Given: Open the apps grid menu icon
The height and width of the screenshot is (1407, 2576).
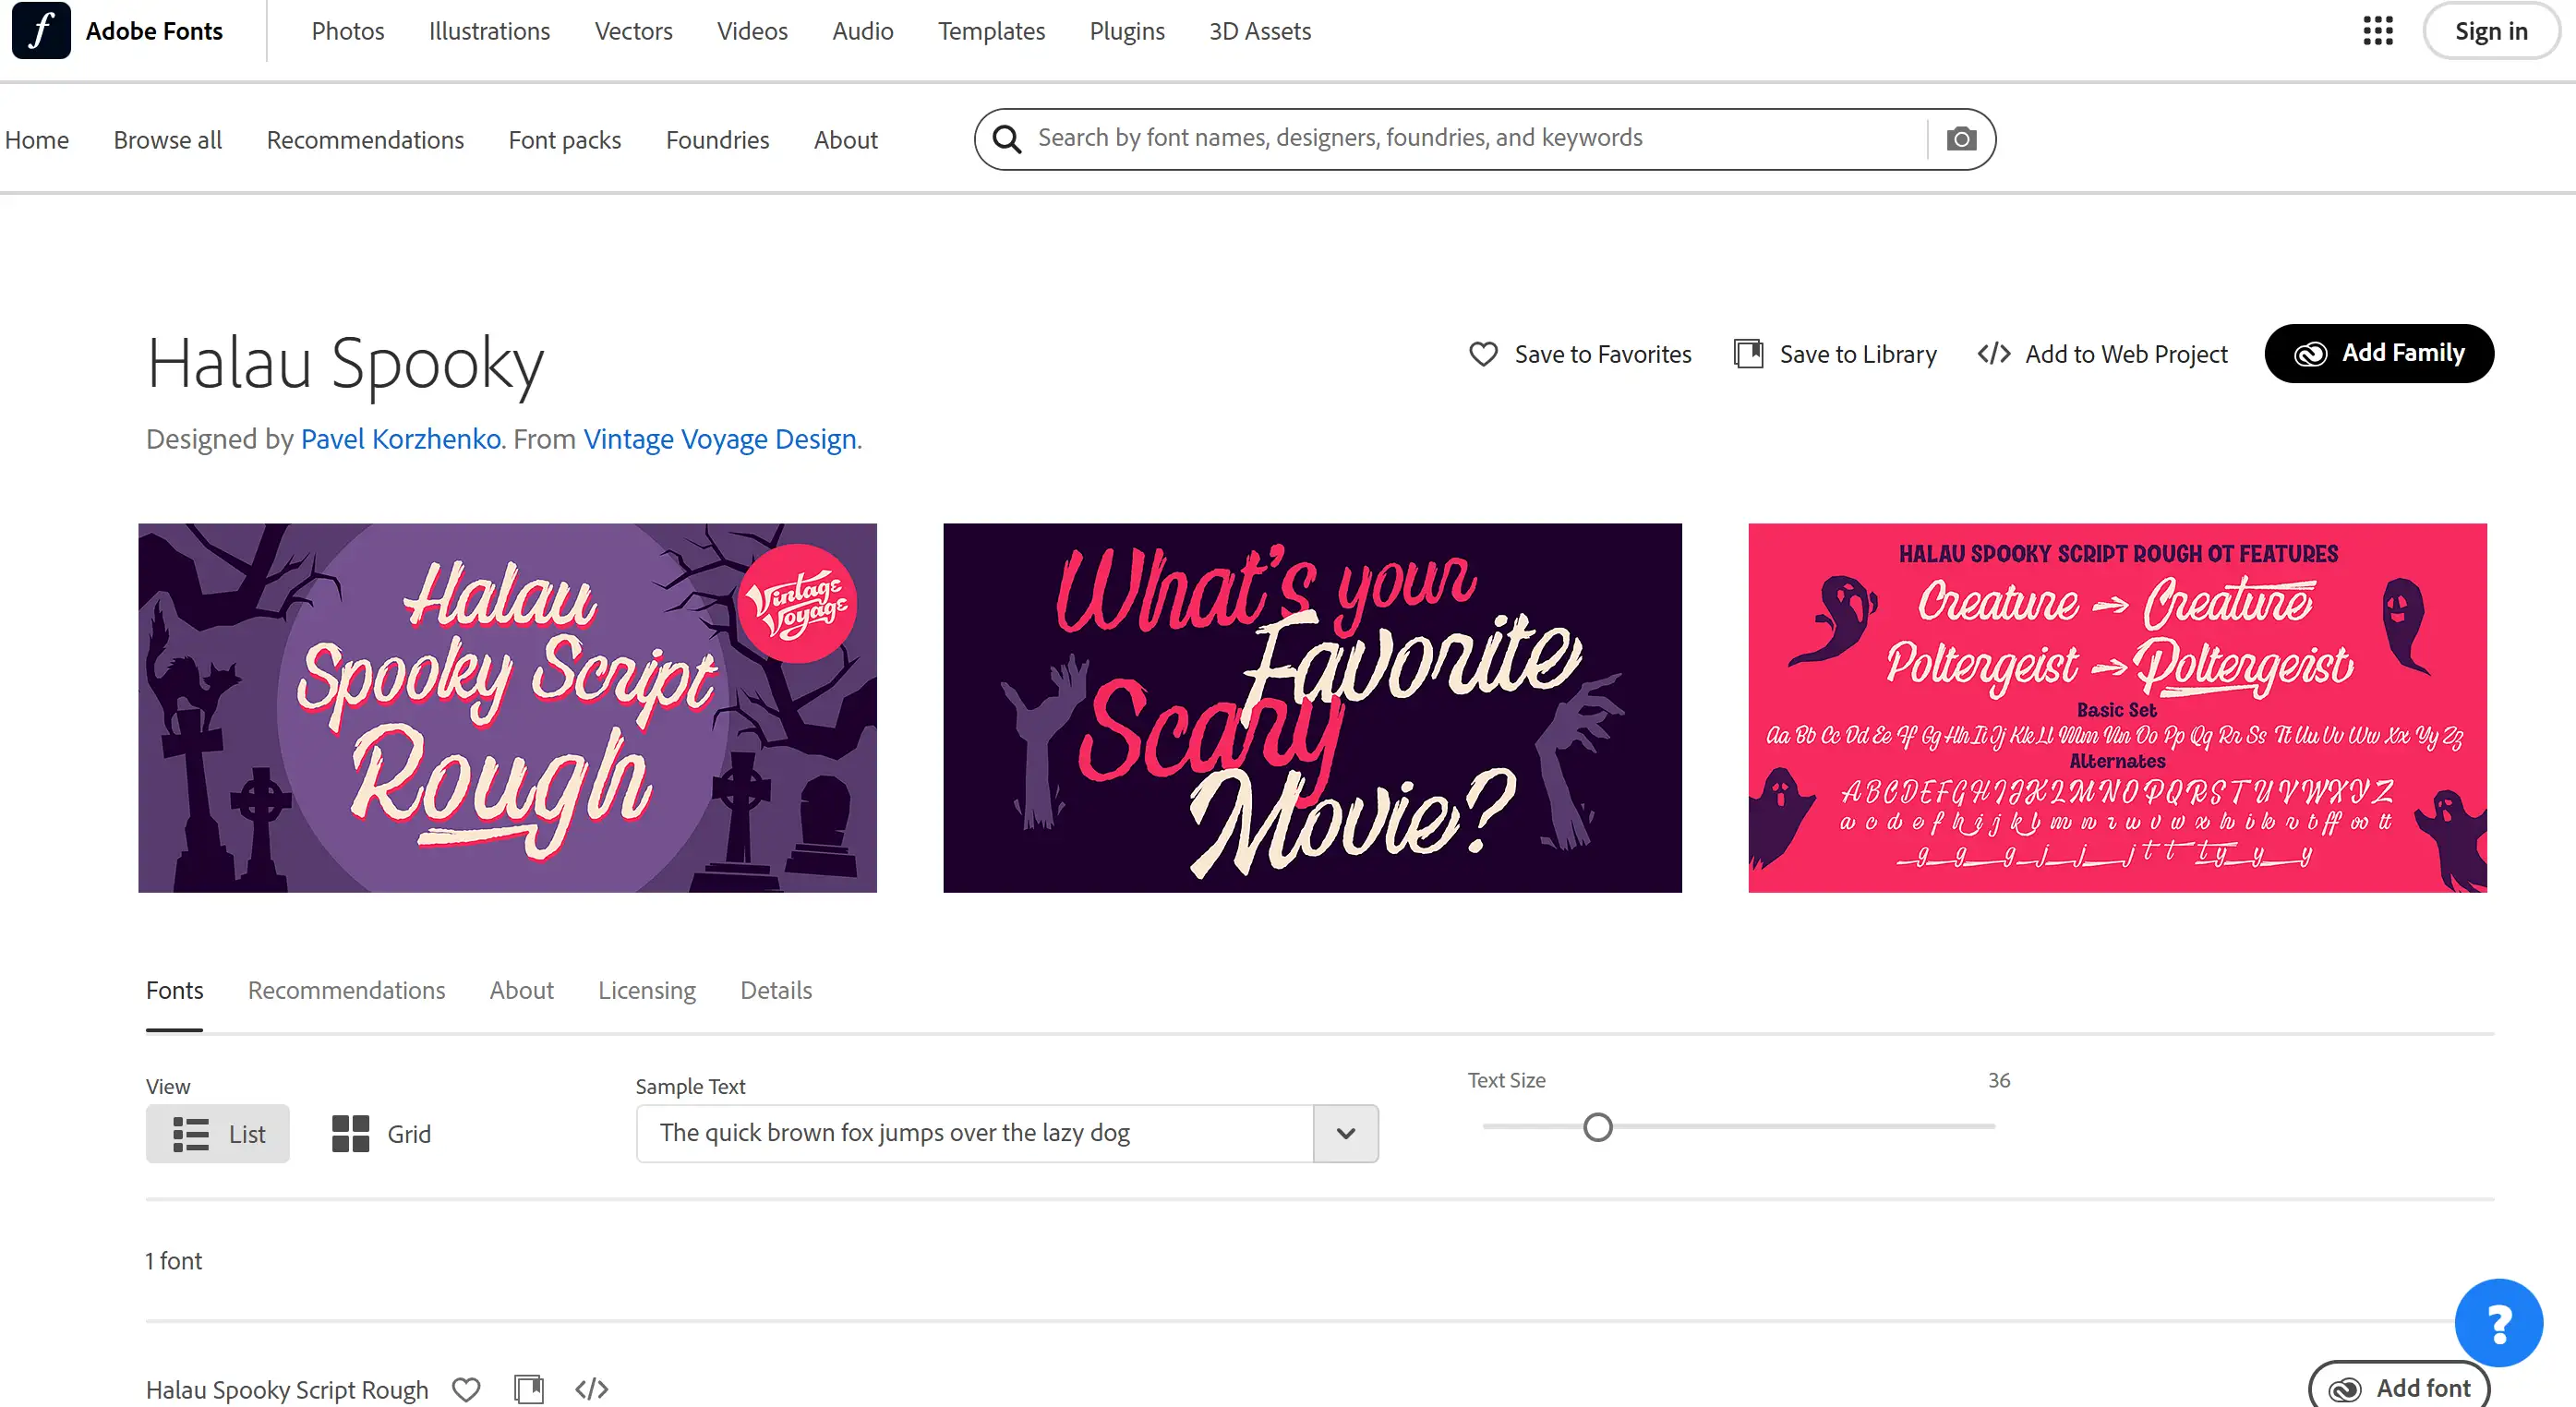Looking at the screenshot, I should [x=2377, y=31].
